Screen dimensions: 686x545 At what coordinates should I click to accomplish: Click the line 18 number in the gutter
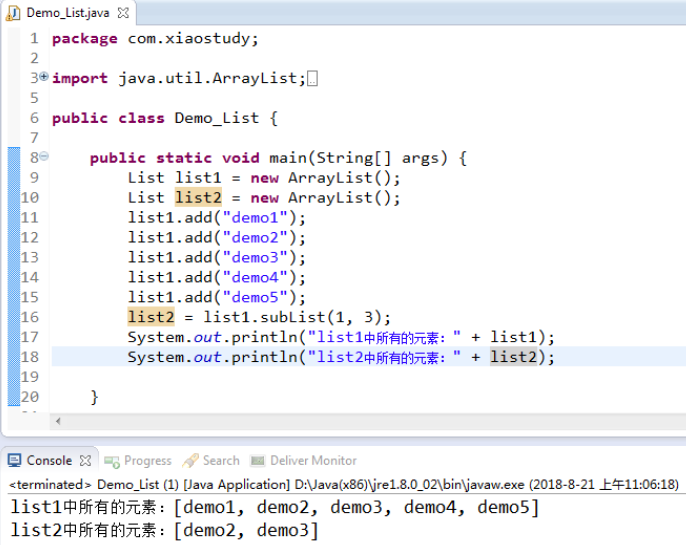coord(29,357)
